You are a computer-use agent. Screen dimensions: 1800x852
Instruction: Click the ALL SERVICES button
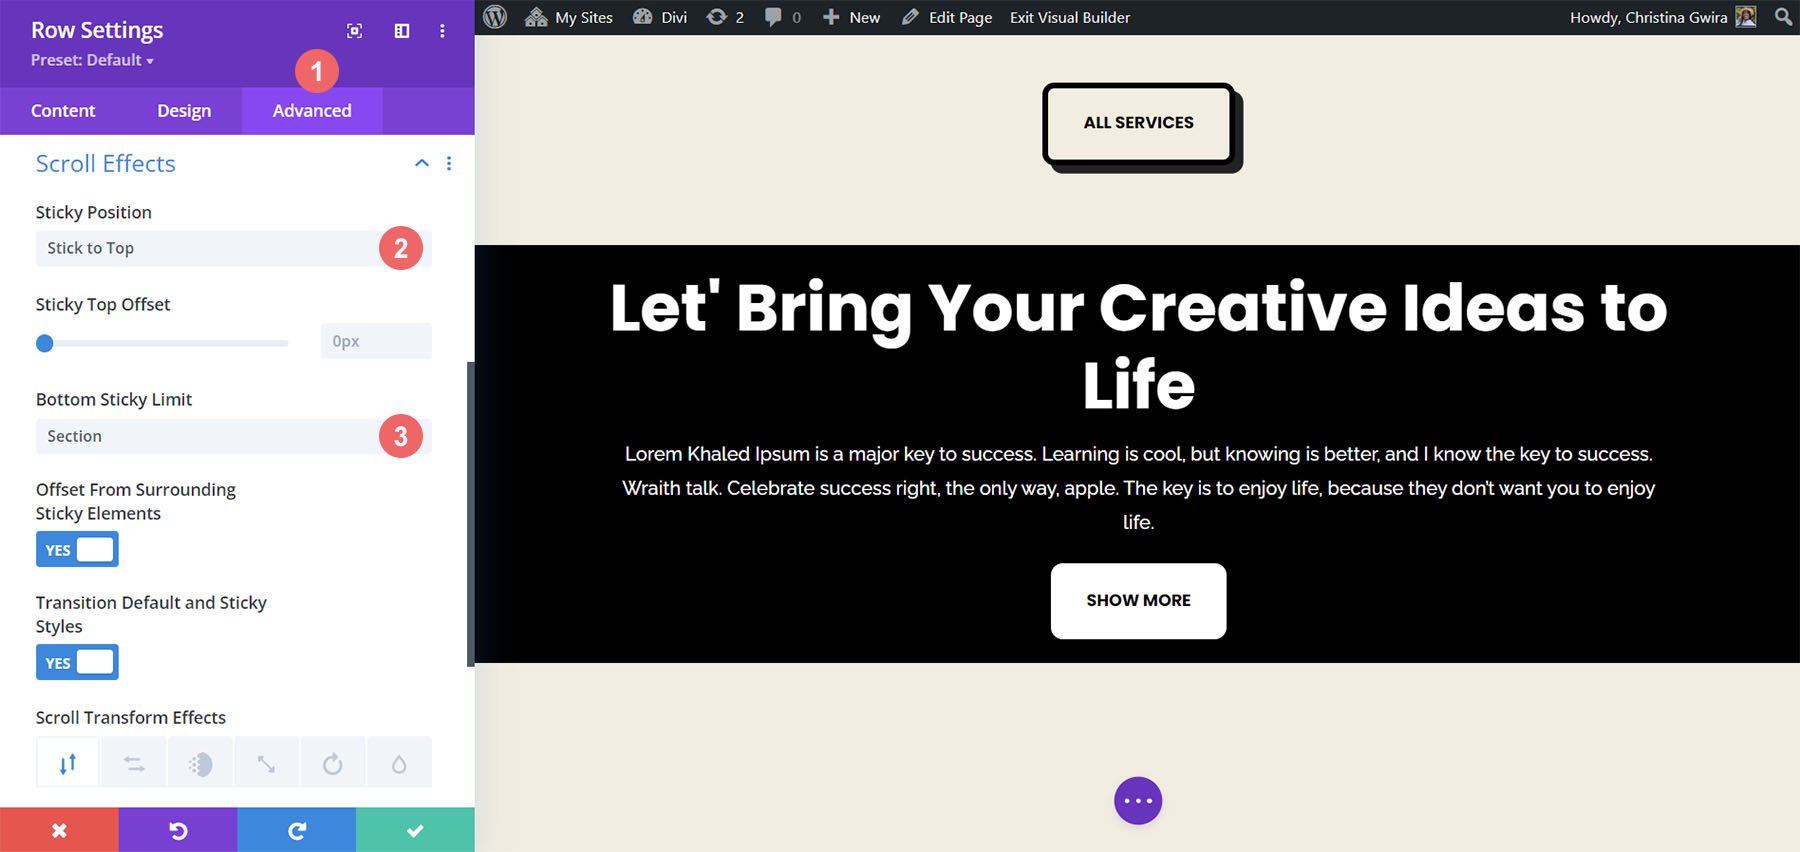coord(1139,123)
